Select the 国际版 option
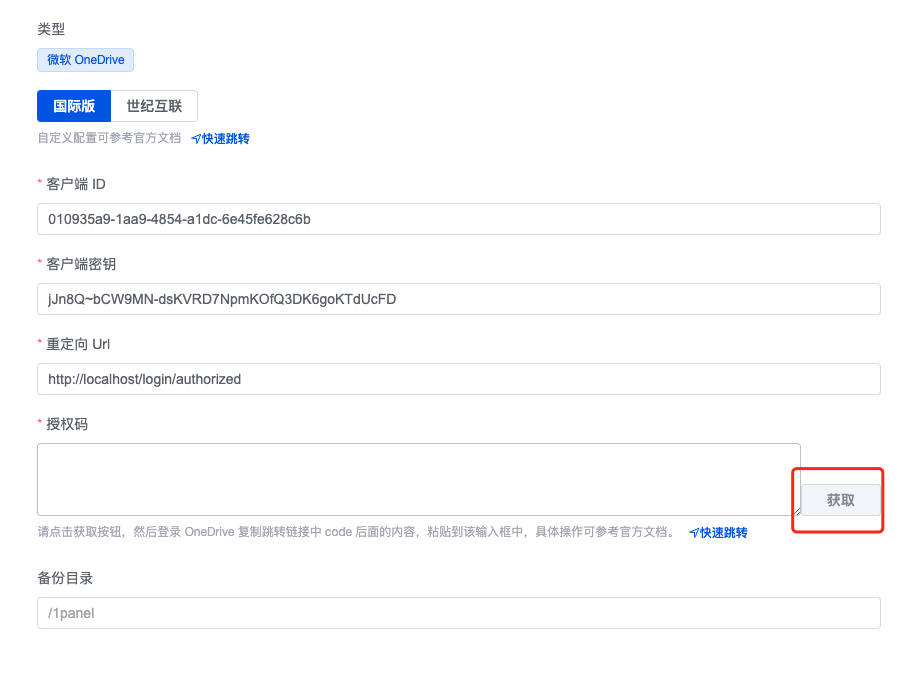Viewport: 922px width, 678px height. (74, 106)
